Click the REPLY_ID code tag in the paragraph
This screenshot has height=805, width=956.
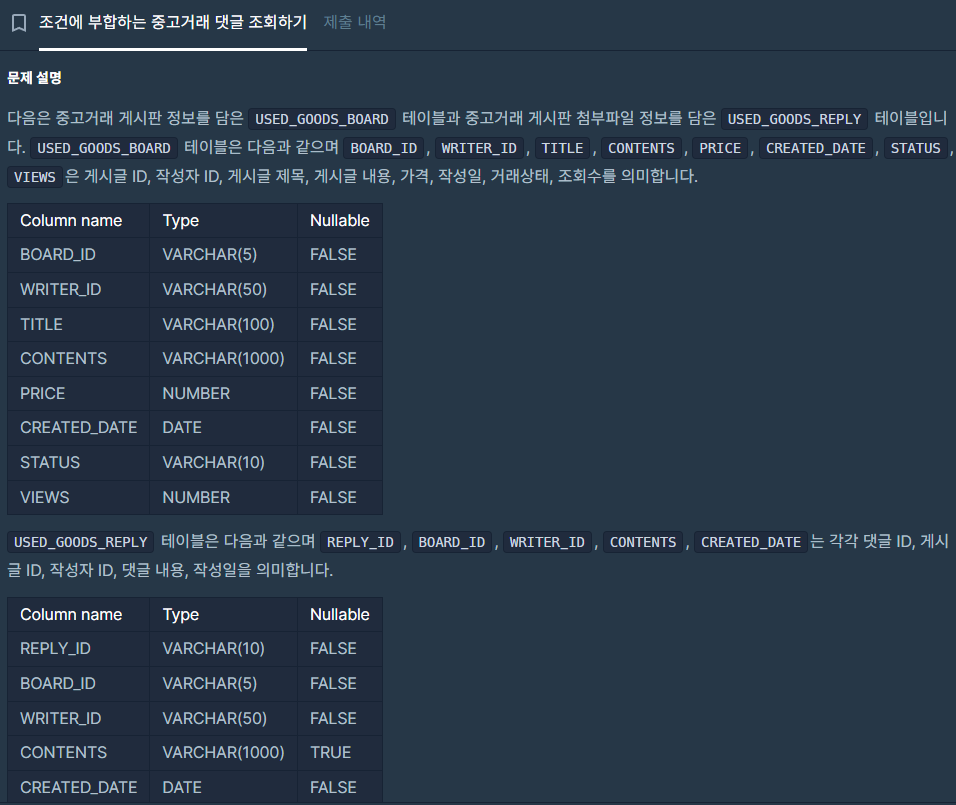click(x=360, y=542)
